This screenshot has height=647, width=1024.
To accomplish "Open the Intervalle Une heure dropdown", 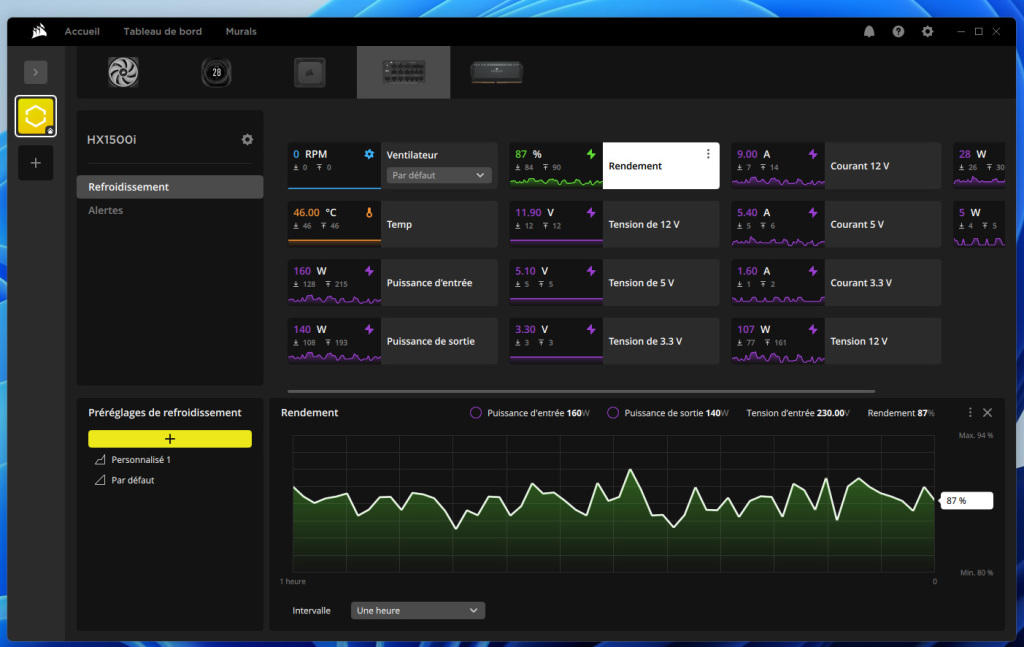I will pos(417,610).
